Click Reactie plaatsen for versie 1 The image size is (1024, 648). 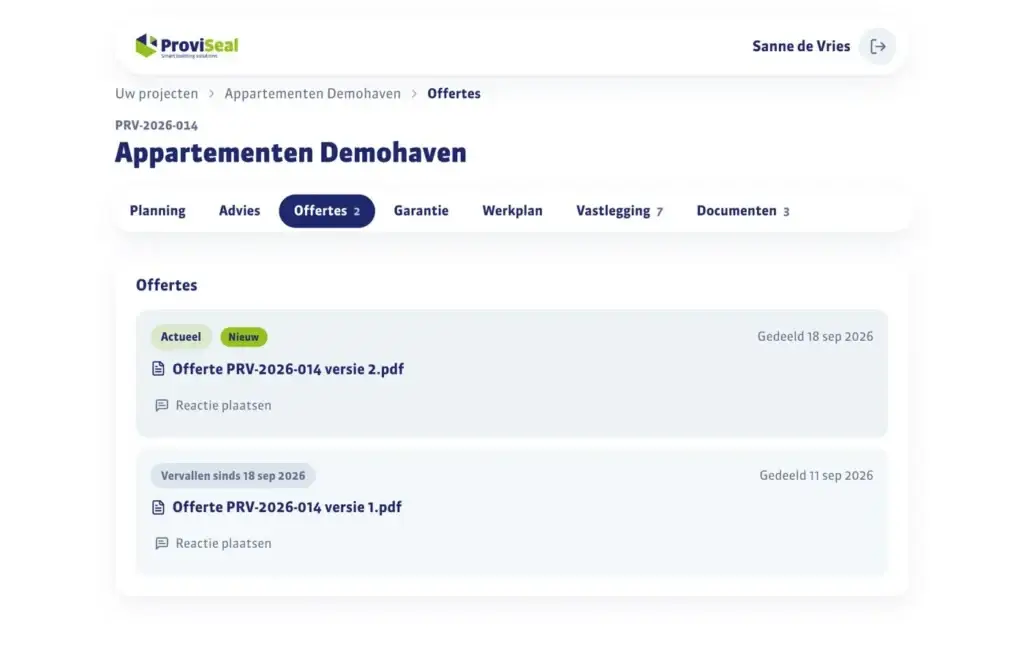[x=214, y=543]
